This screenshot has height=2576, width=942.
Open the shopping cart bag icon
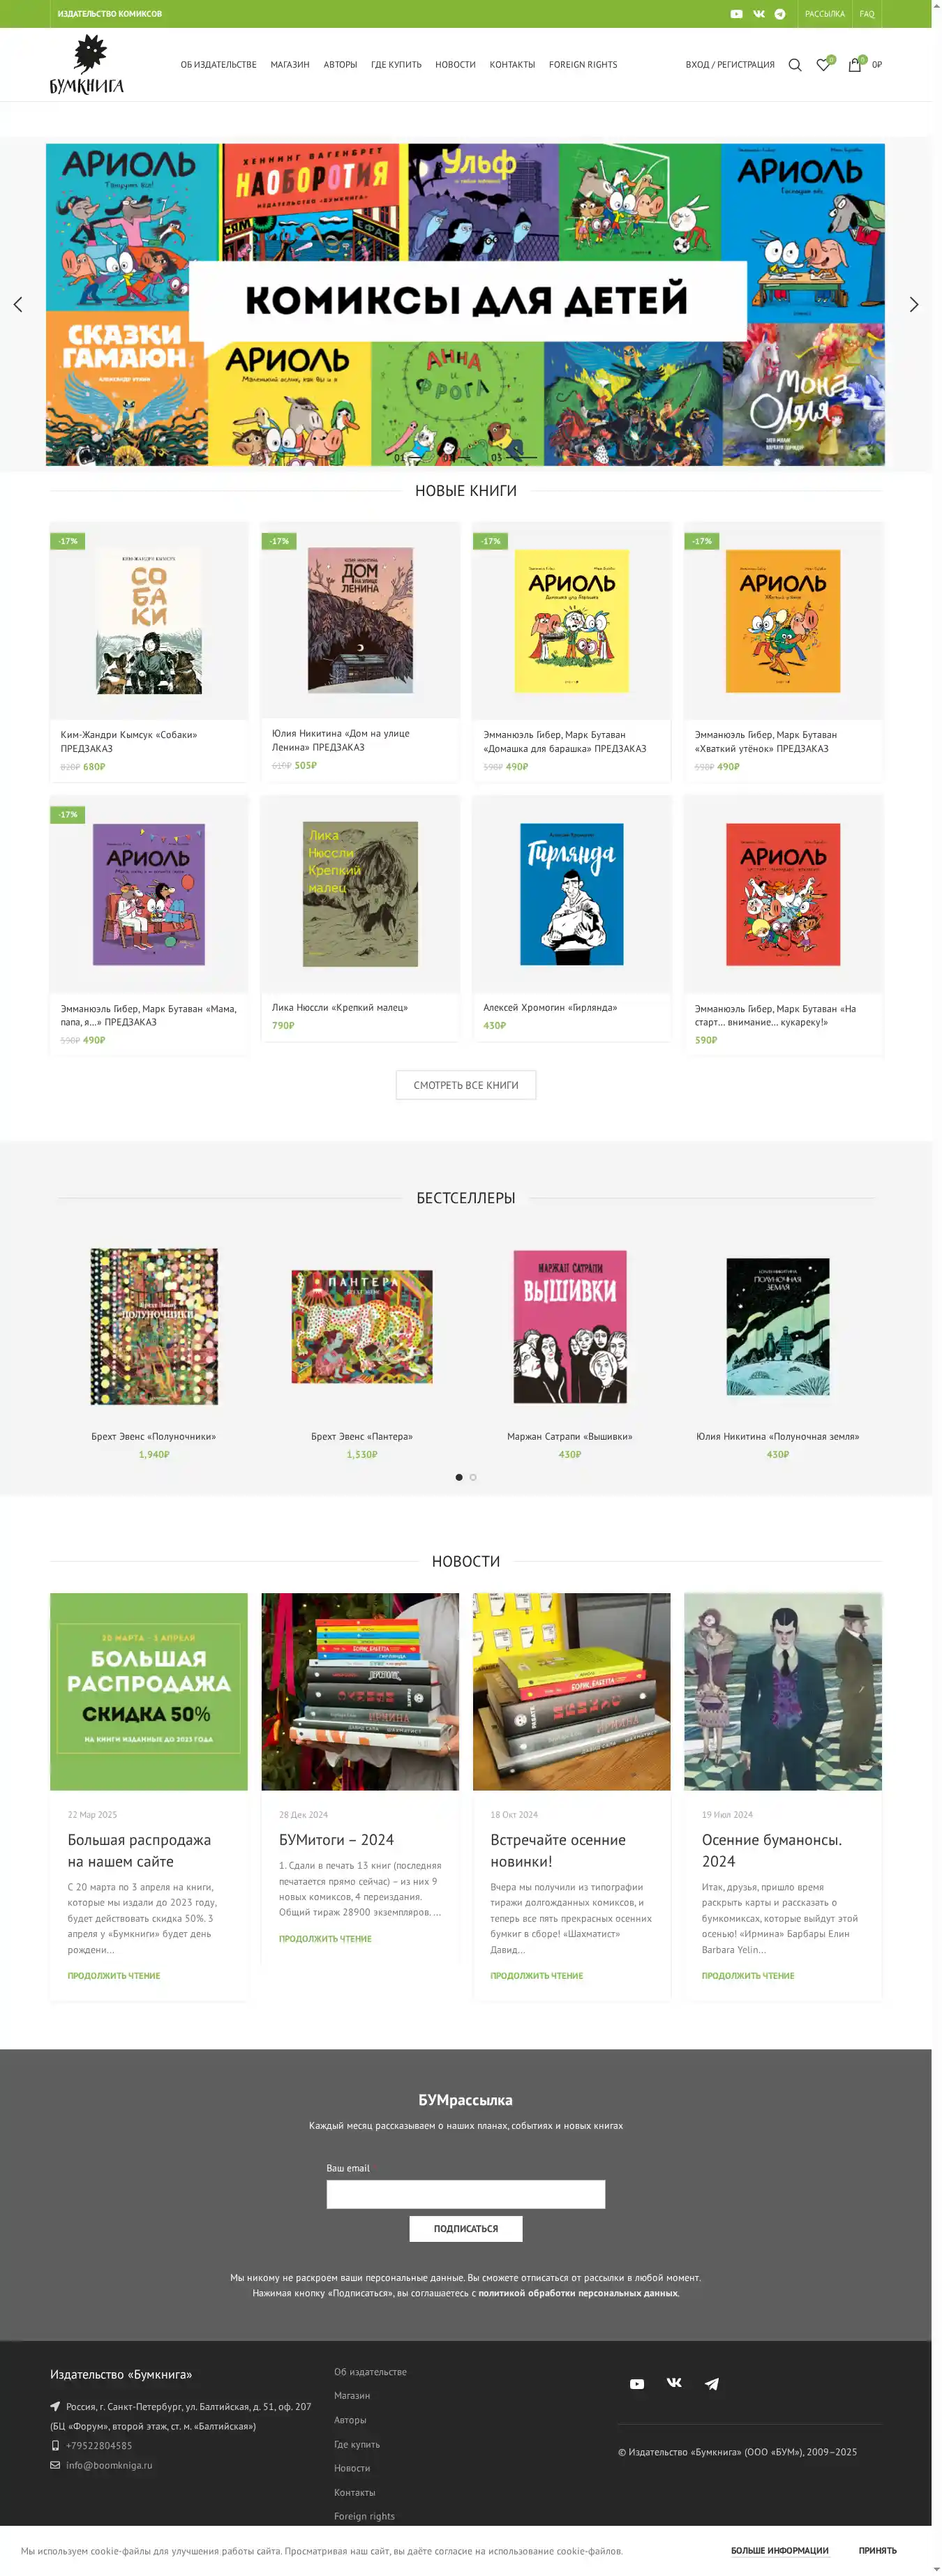(855, 65)
